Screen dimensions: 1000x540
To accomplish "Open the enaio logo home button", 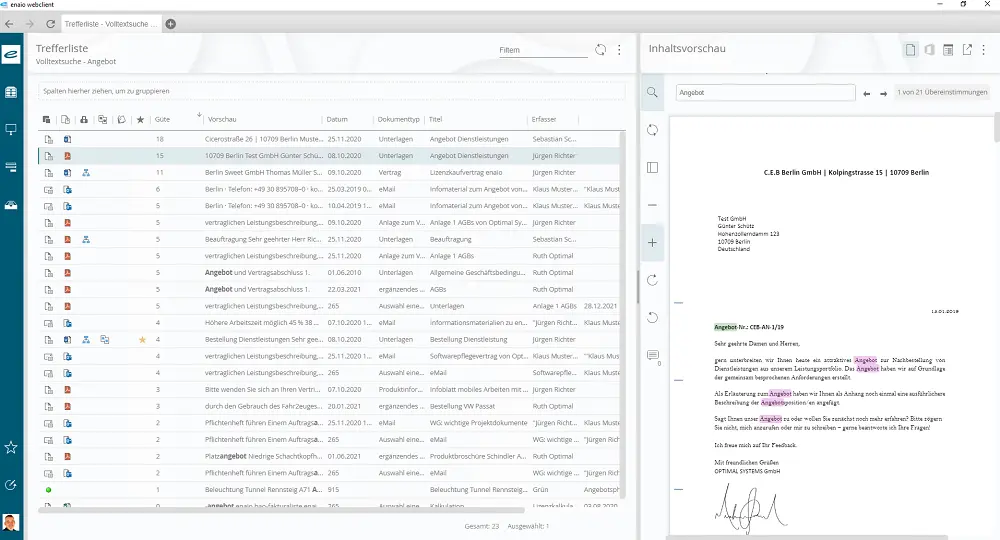I will [x=11, y=55].
